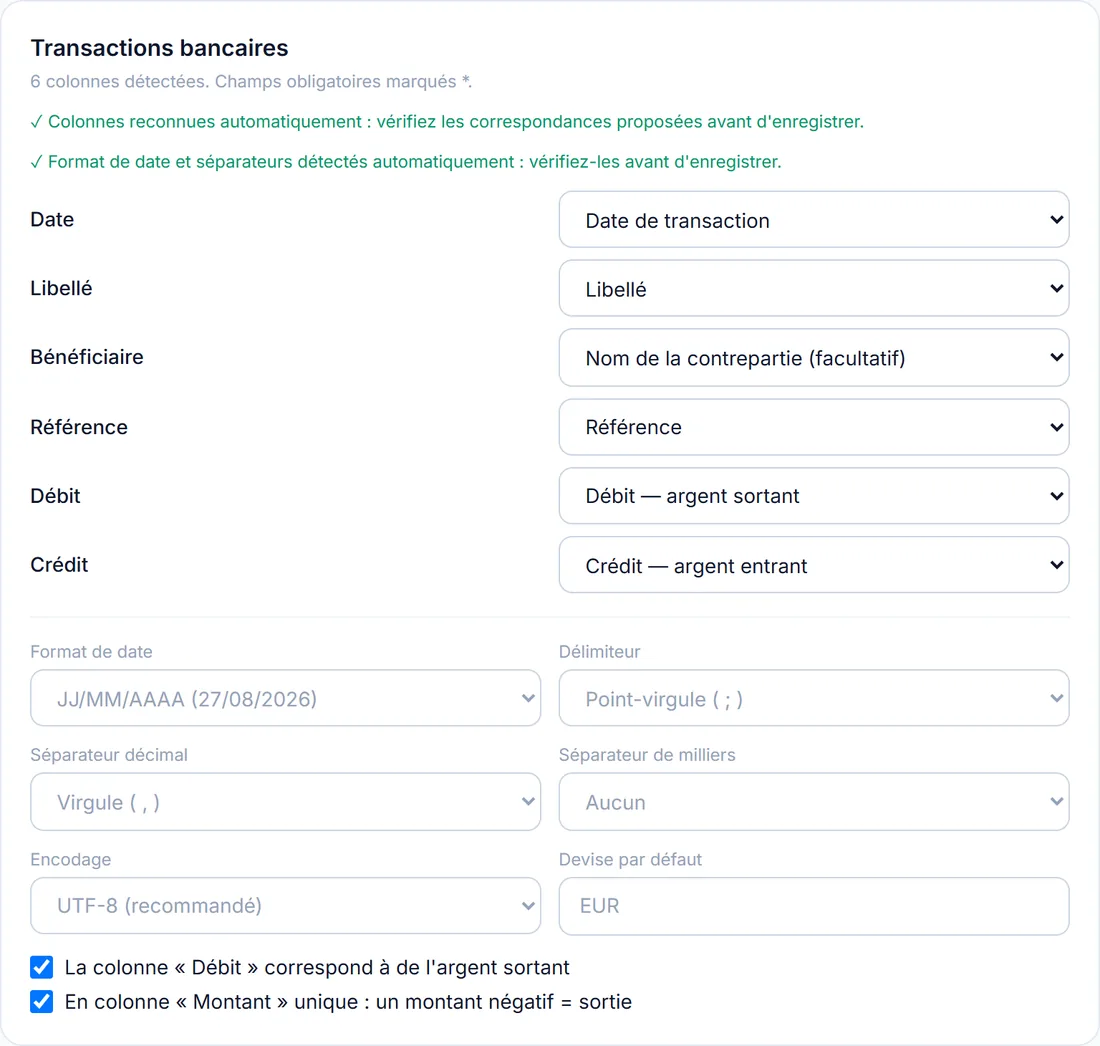Image resolution: width=1100 pixels, height=1046 pixels.
Task: Click the "La colonne « Débit »" checkbox label
Action: coord(317,967)
